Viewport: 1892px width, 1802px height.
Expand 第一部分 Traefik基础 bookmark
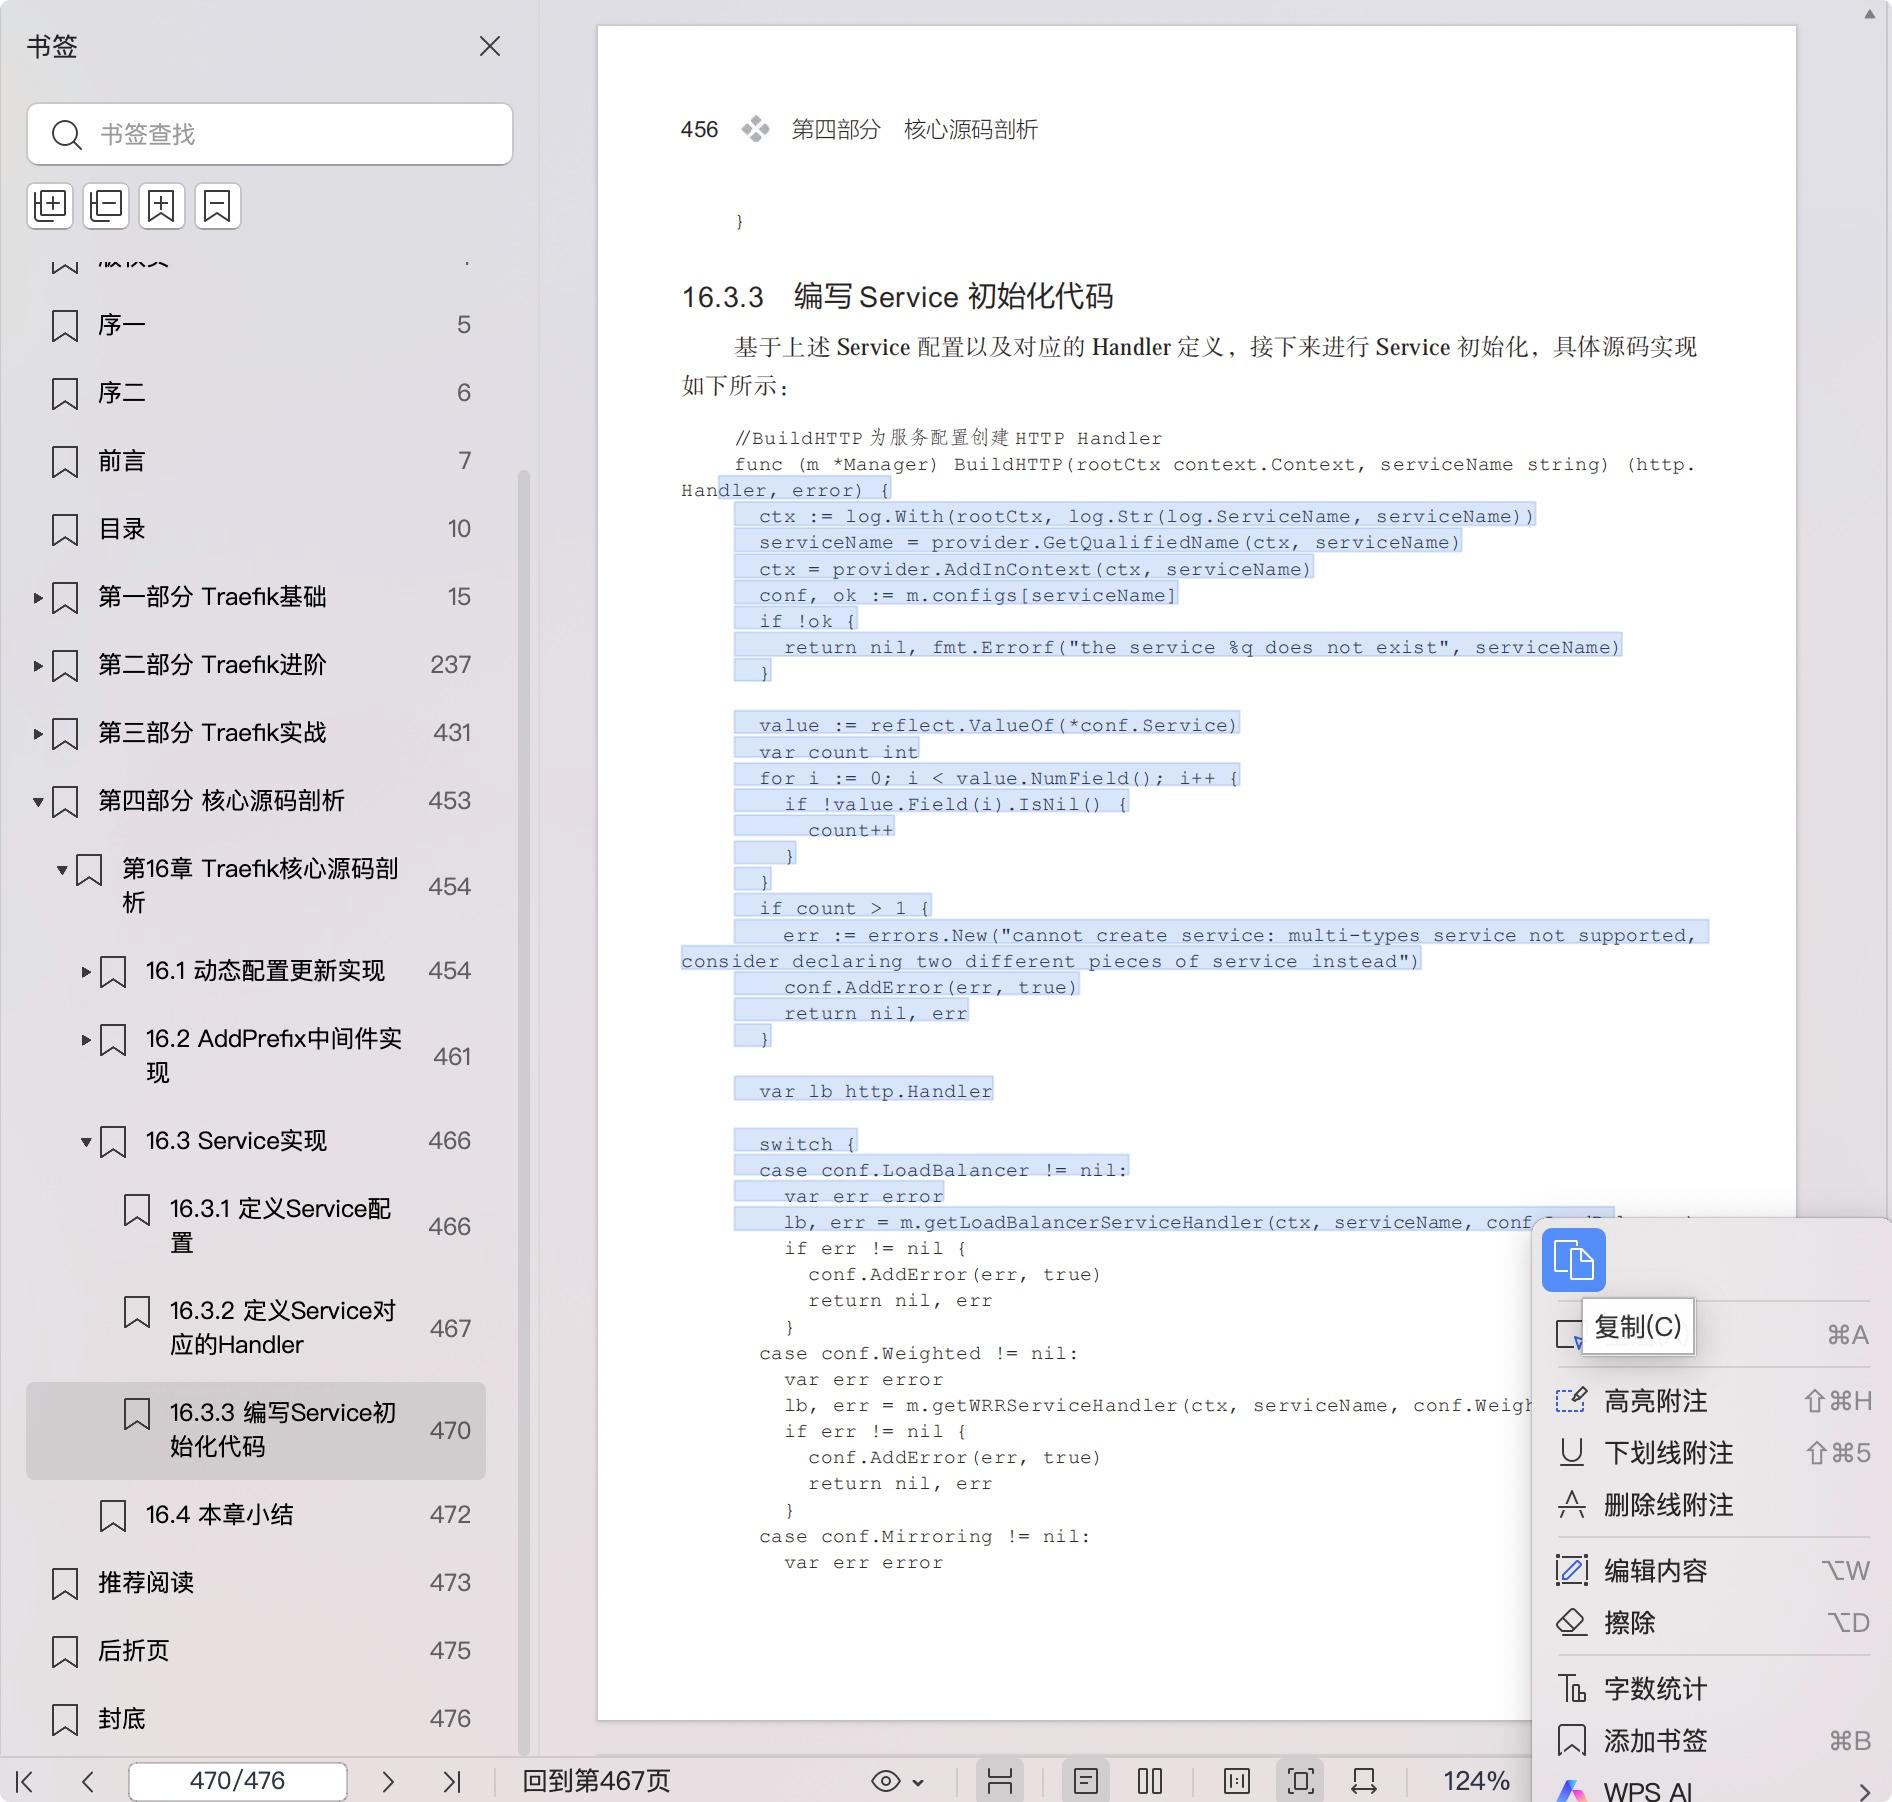point(38,598)
